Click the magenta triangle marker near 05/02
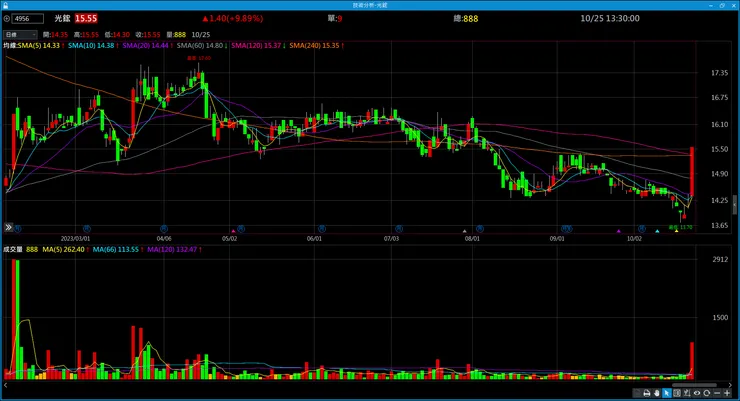 coord(233,231)
